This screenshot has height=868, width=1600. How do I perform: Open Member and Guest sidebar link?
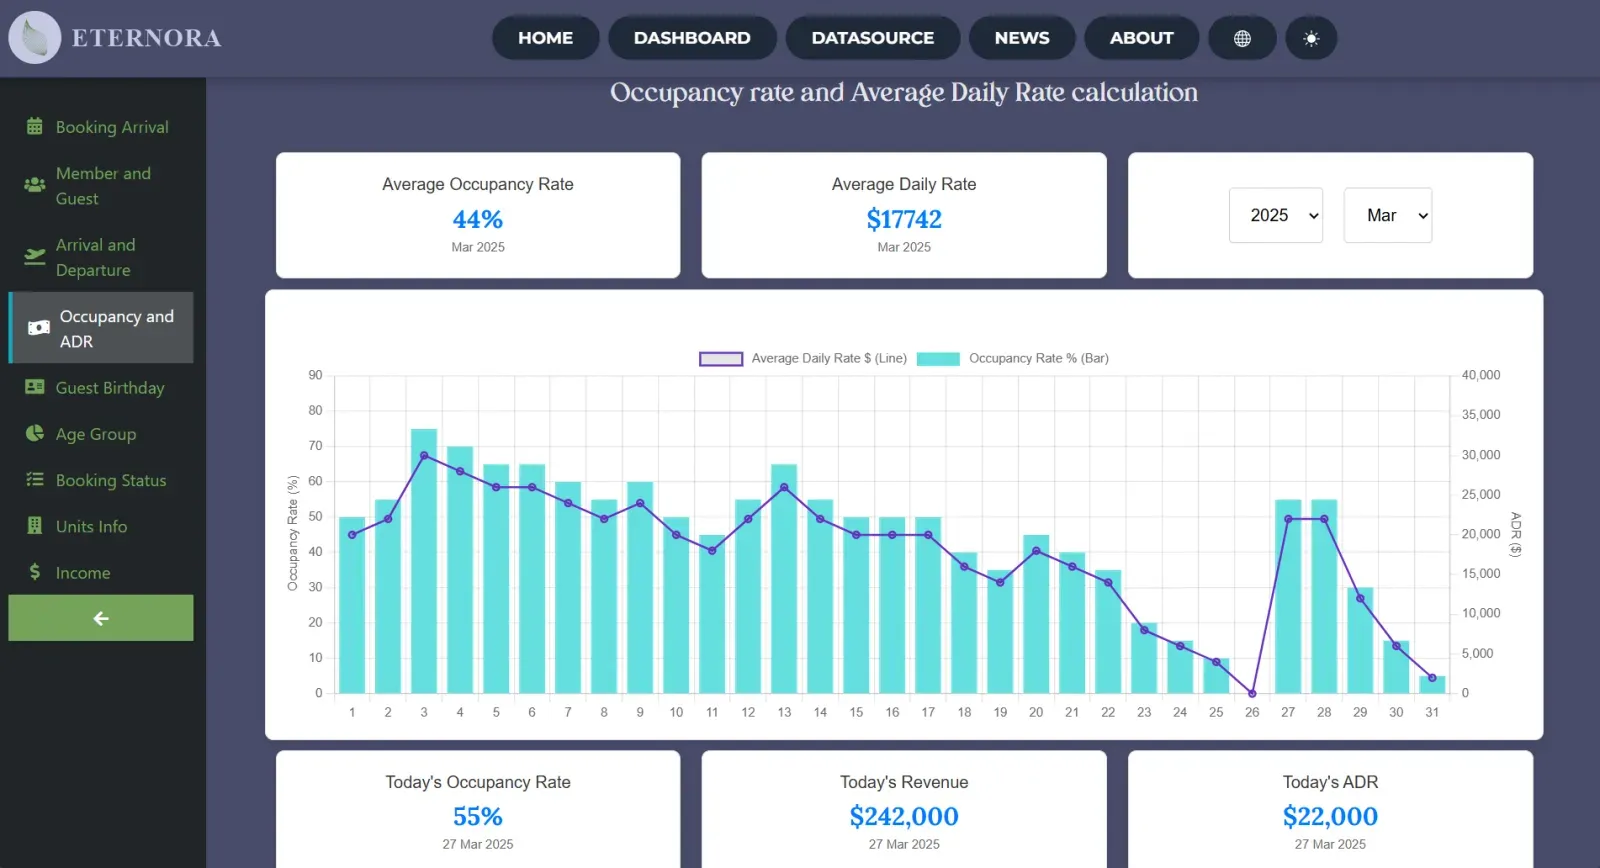[x=101, y=186]
